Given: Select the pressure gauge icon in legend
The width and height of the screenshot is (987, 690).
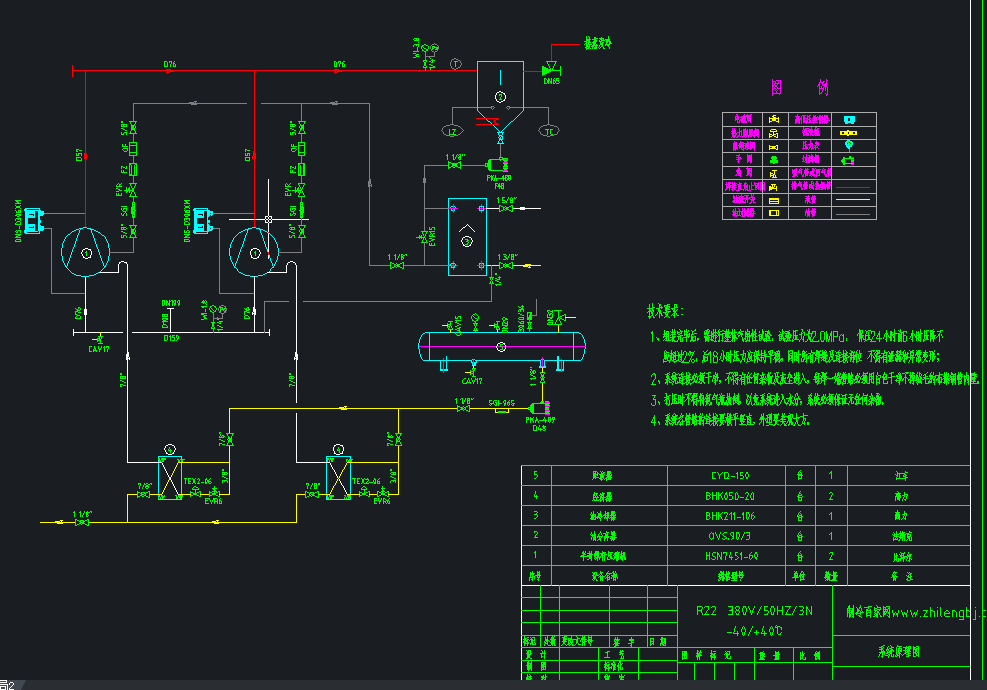Looking at the screenshot, I should (x=849, y=145).
